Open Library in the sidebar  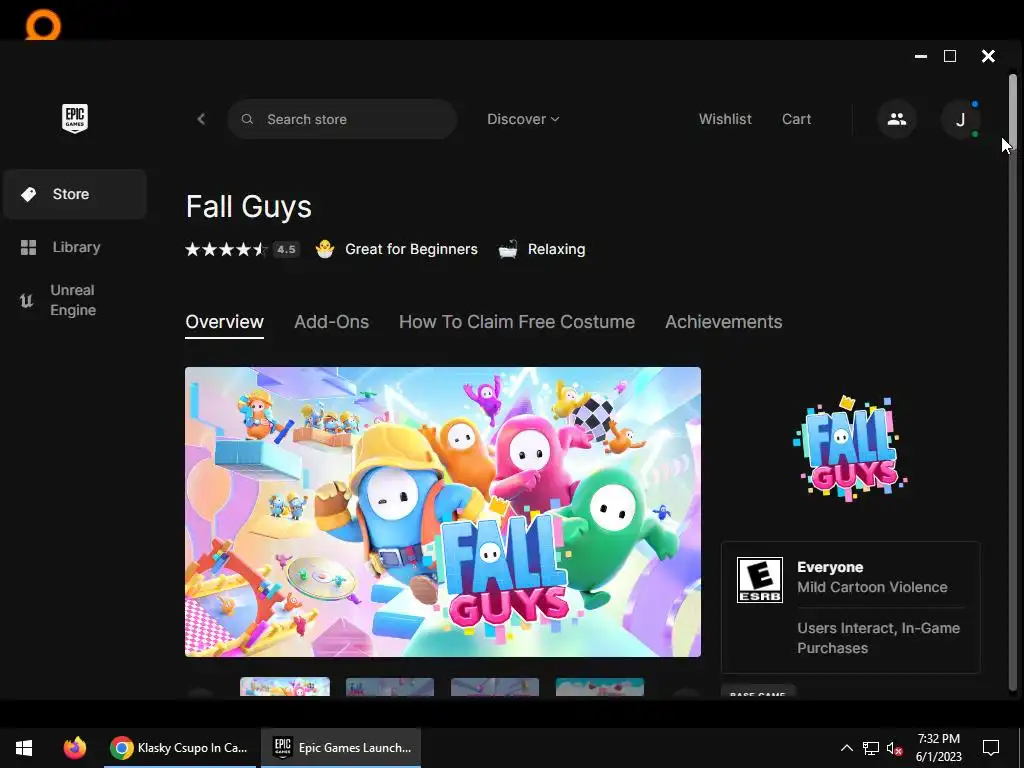click(75, 248)
